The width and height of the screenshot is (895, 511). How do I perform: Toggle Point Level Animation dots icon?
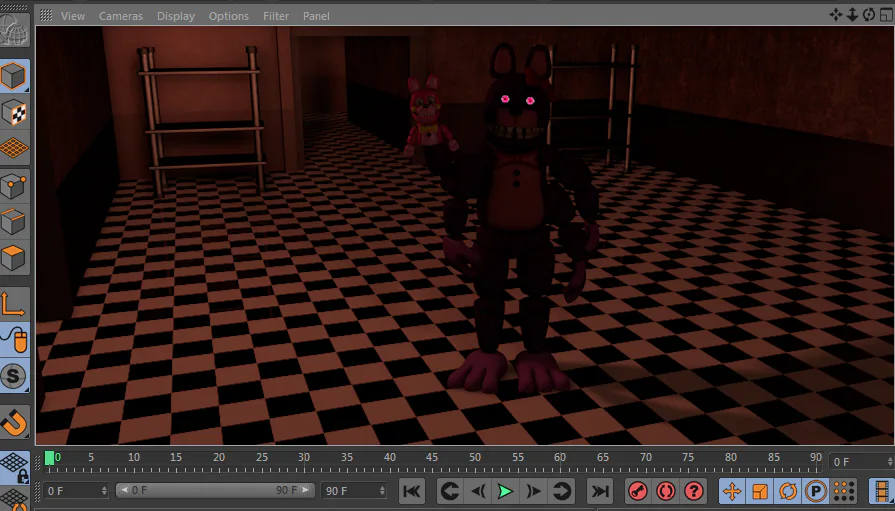(x=844, y=491)
